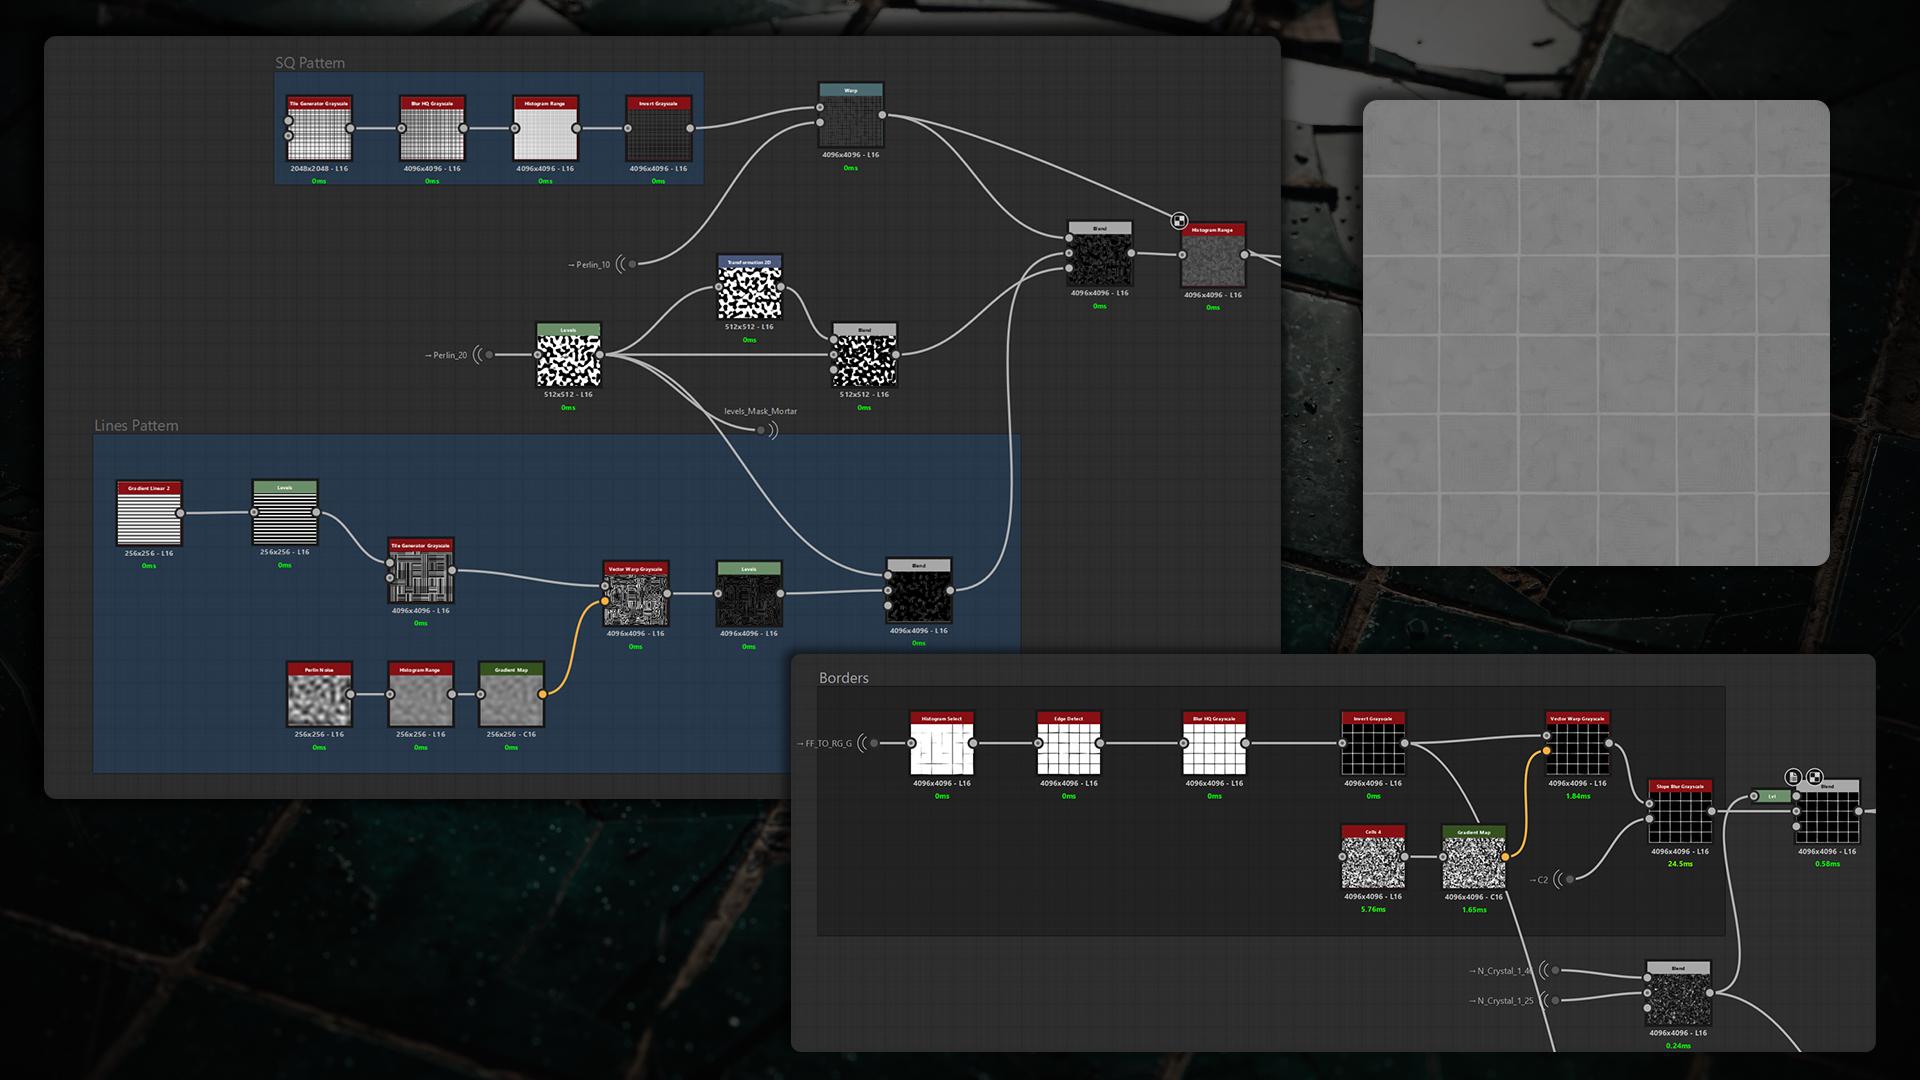Click the 0.58ms timing under Borders Blend
The image size is (1920, 1080).
pos(1827,864)
